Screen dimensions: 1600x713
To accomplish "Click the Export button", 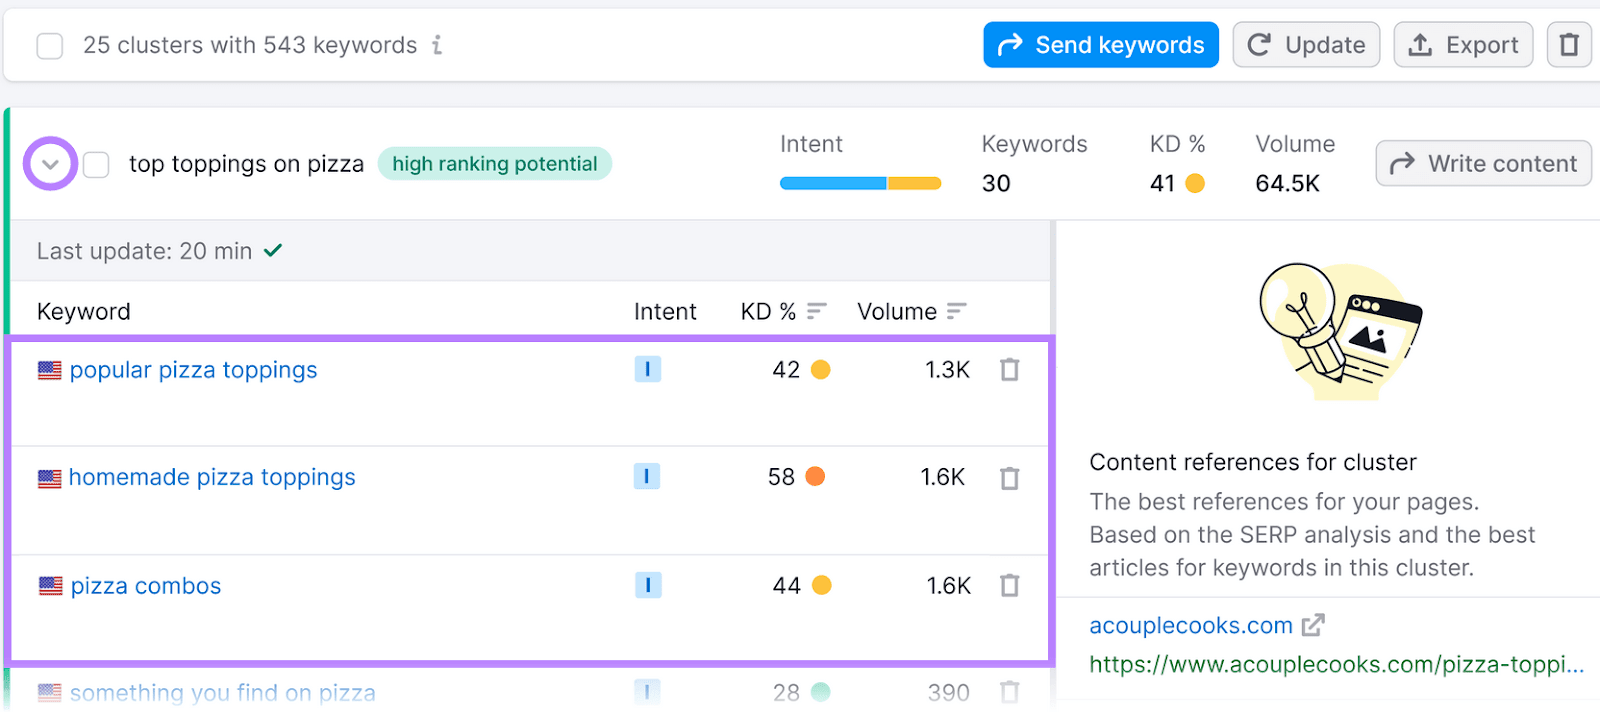I will tap(1462, 45).
